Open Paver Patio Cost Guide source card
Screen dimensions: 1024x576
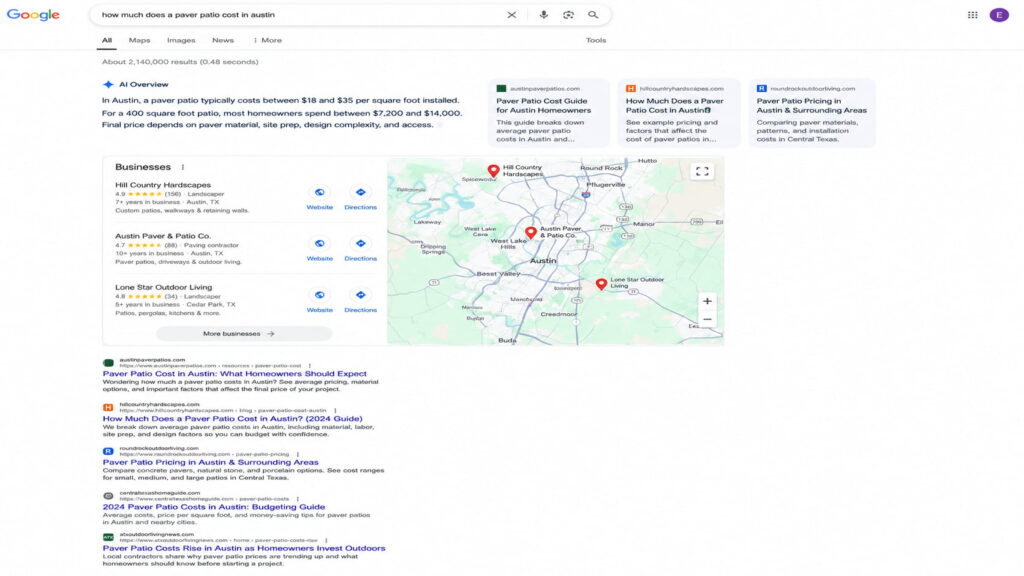tap(549, 113)
